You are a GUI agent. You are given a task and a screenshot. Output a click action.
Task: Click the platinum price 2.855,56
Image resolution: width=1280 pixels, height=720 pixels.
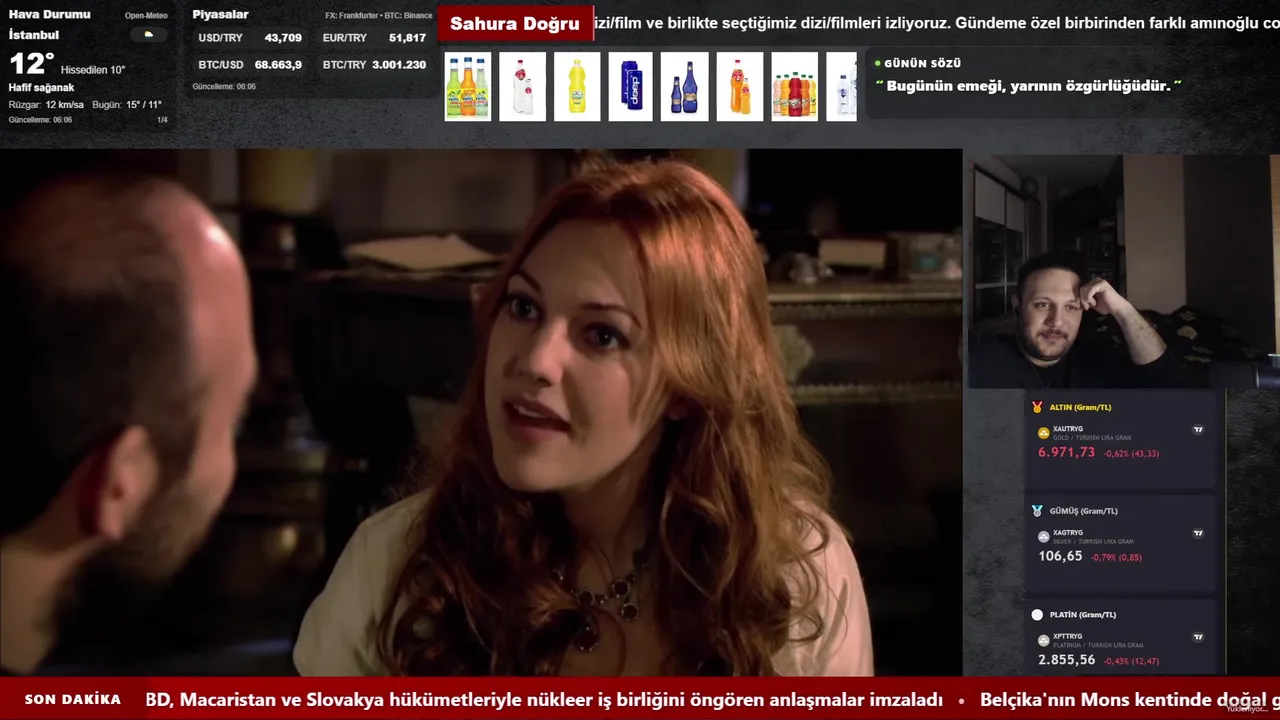pyautogui.click(x=1066, y=660)
